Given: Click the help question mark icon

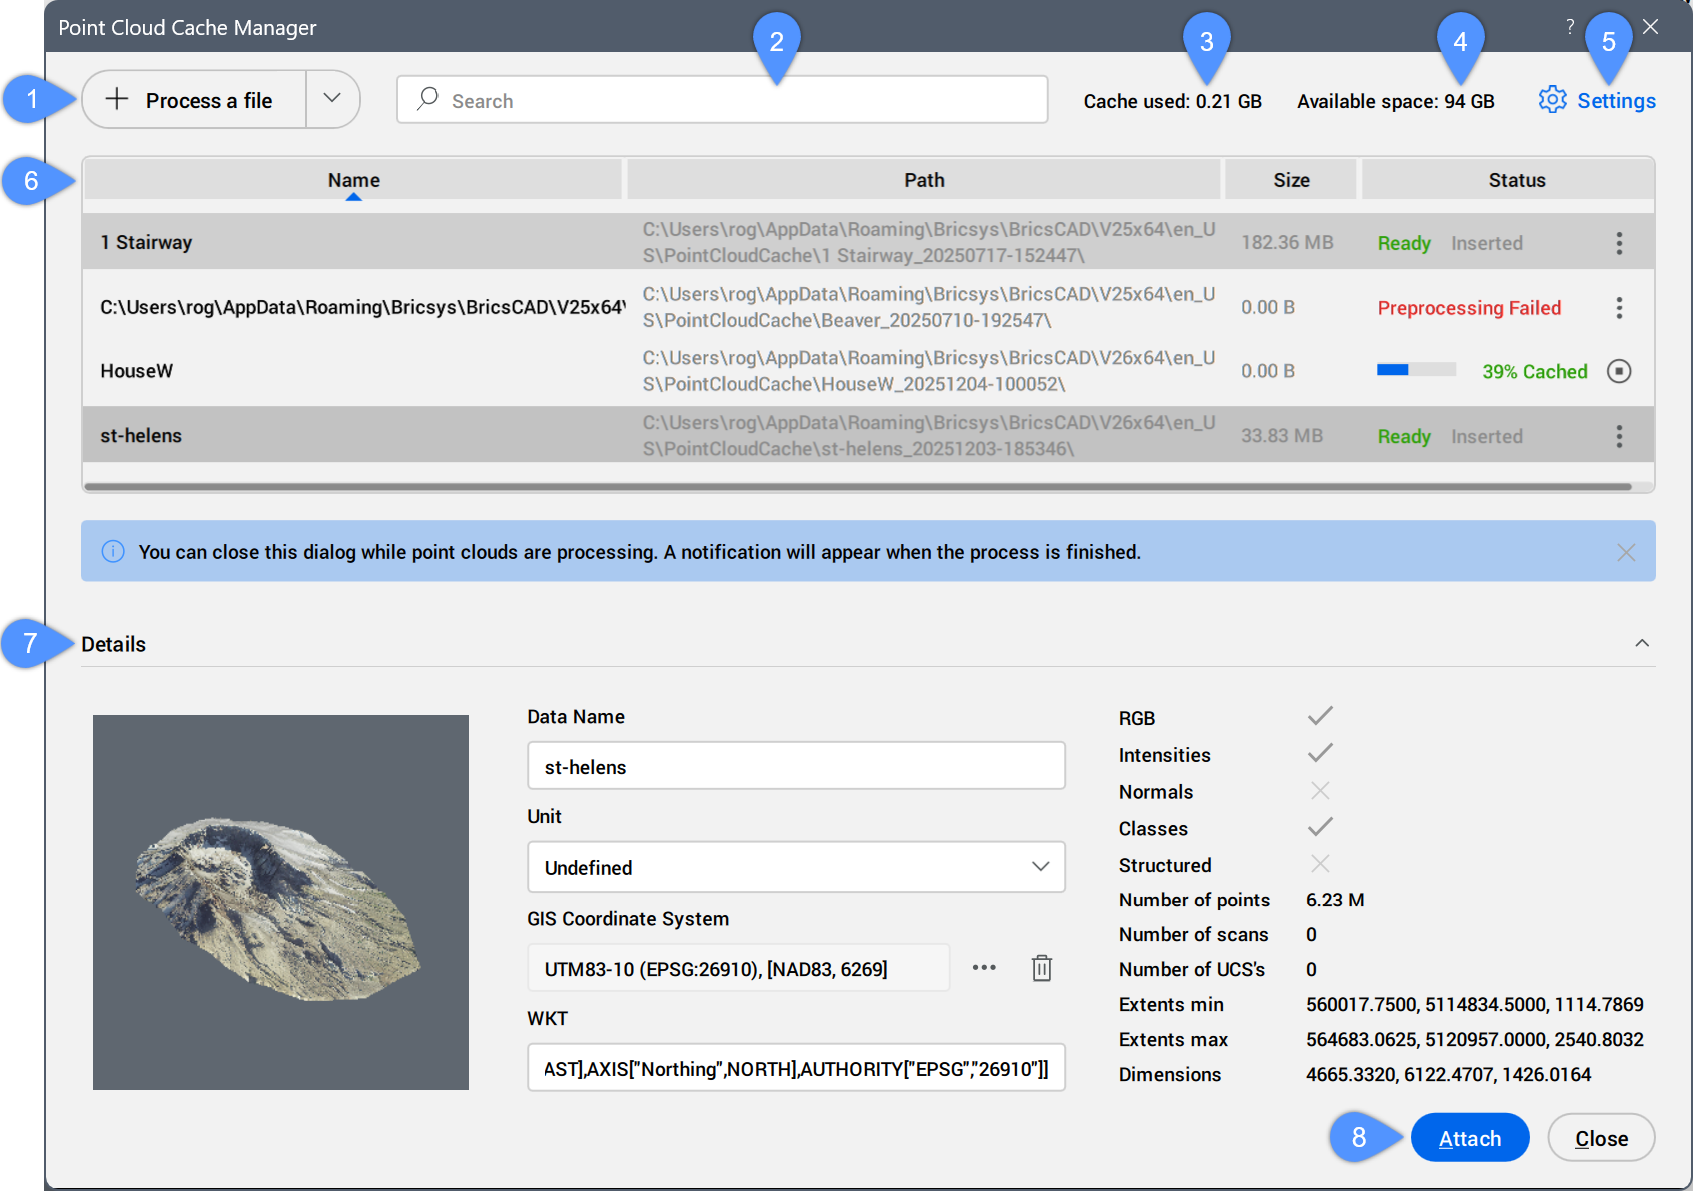Looking at the screenshot, I should (x=1570, y=27).
